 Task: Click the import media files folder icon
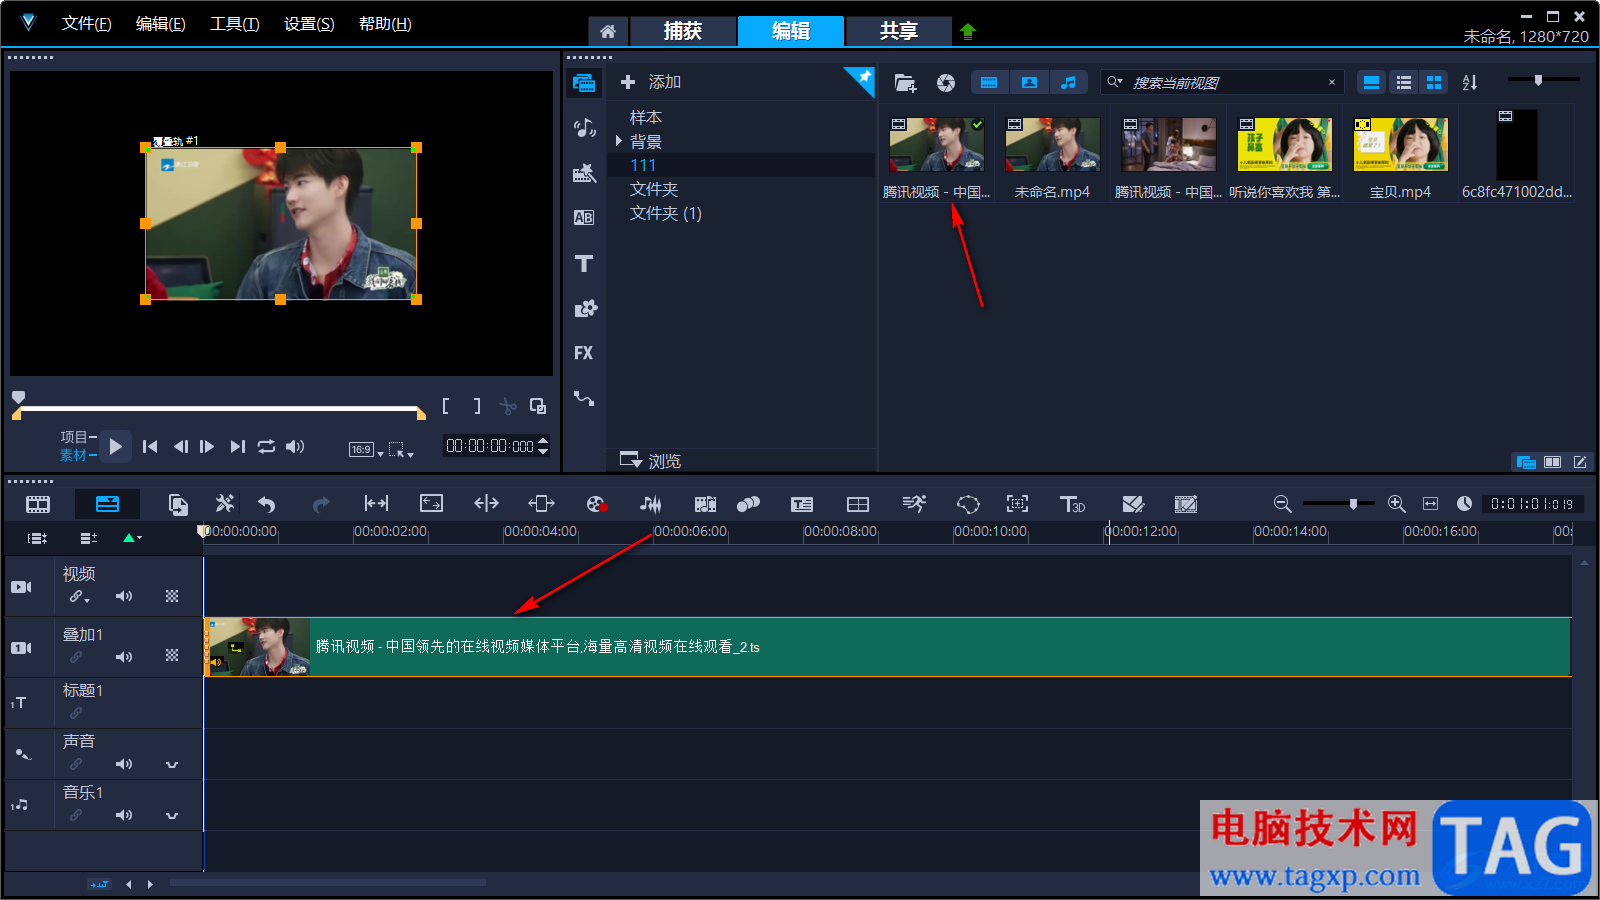[x=905, y=83]
